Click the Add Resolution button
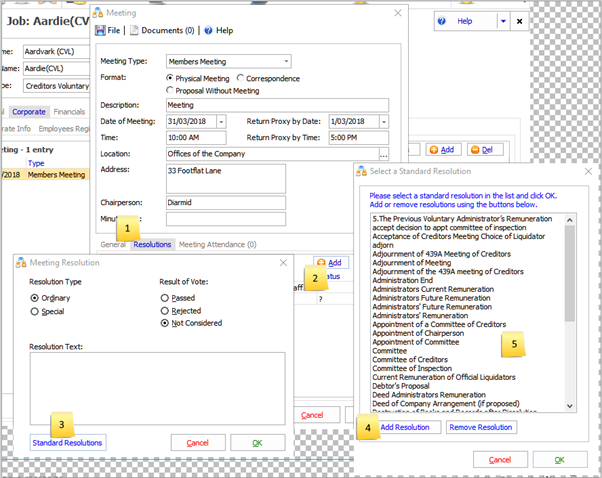 coord(406,427)
